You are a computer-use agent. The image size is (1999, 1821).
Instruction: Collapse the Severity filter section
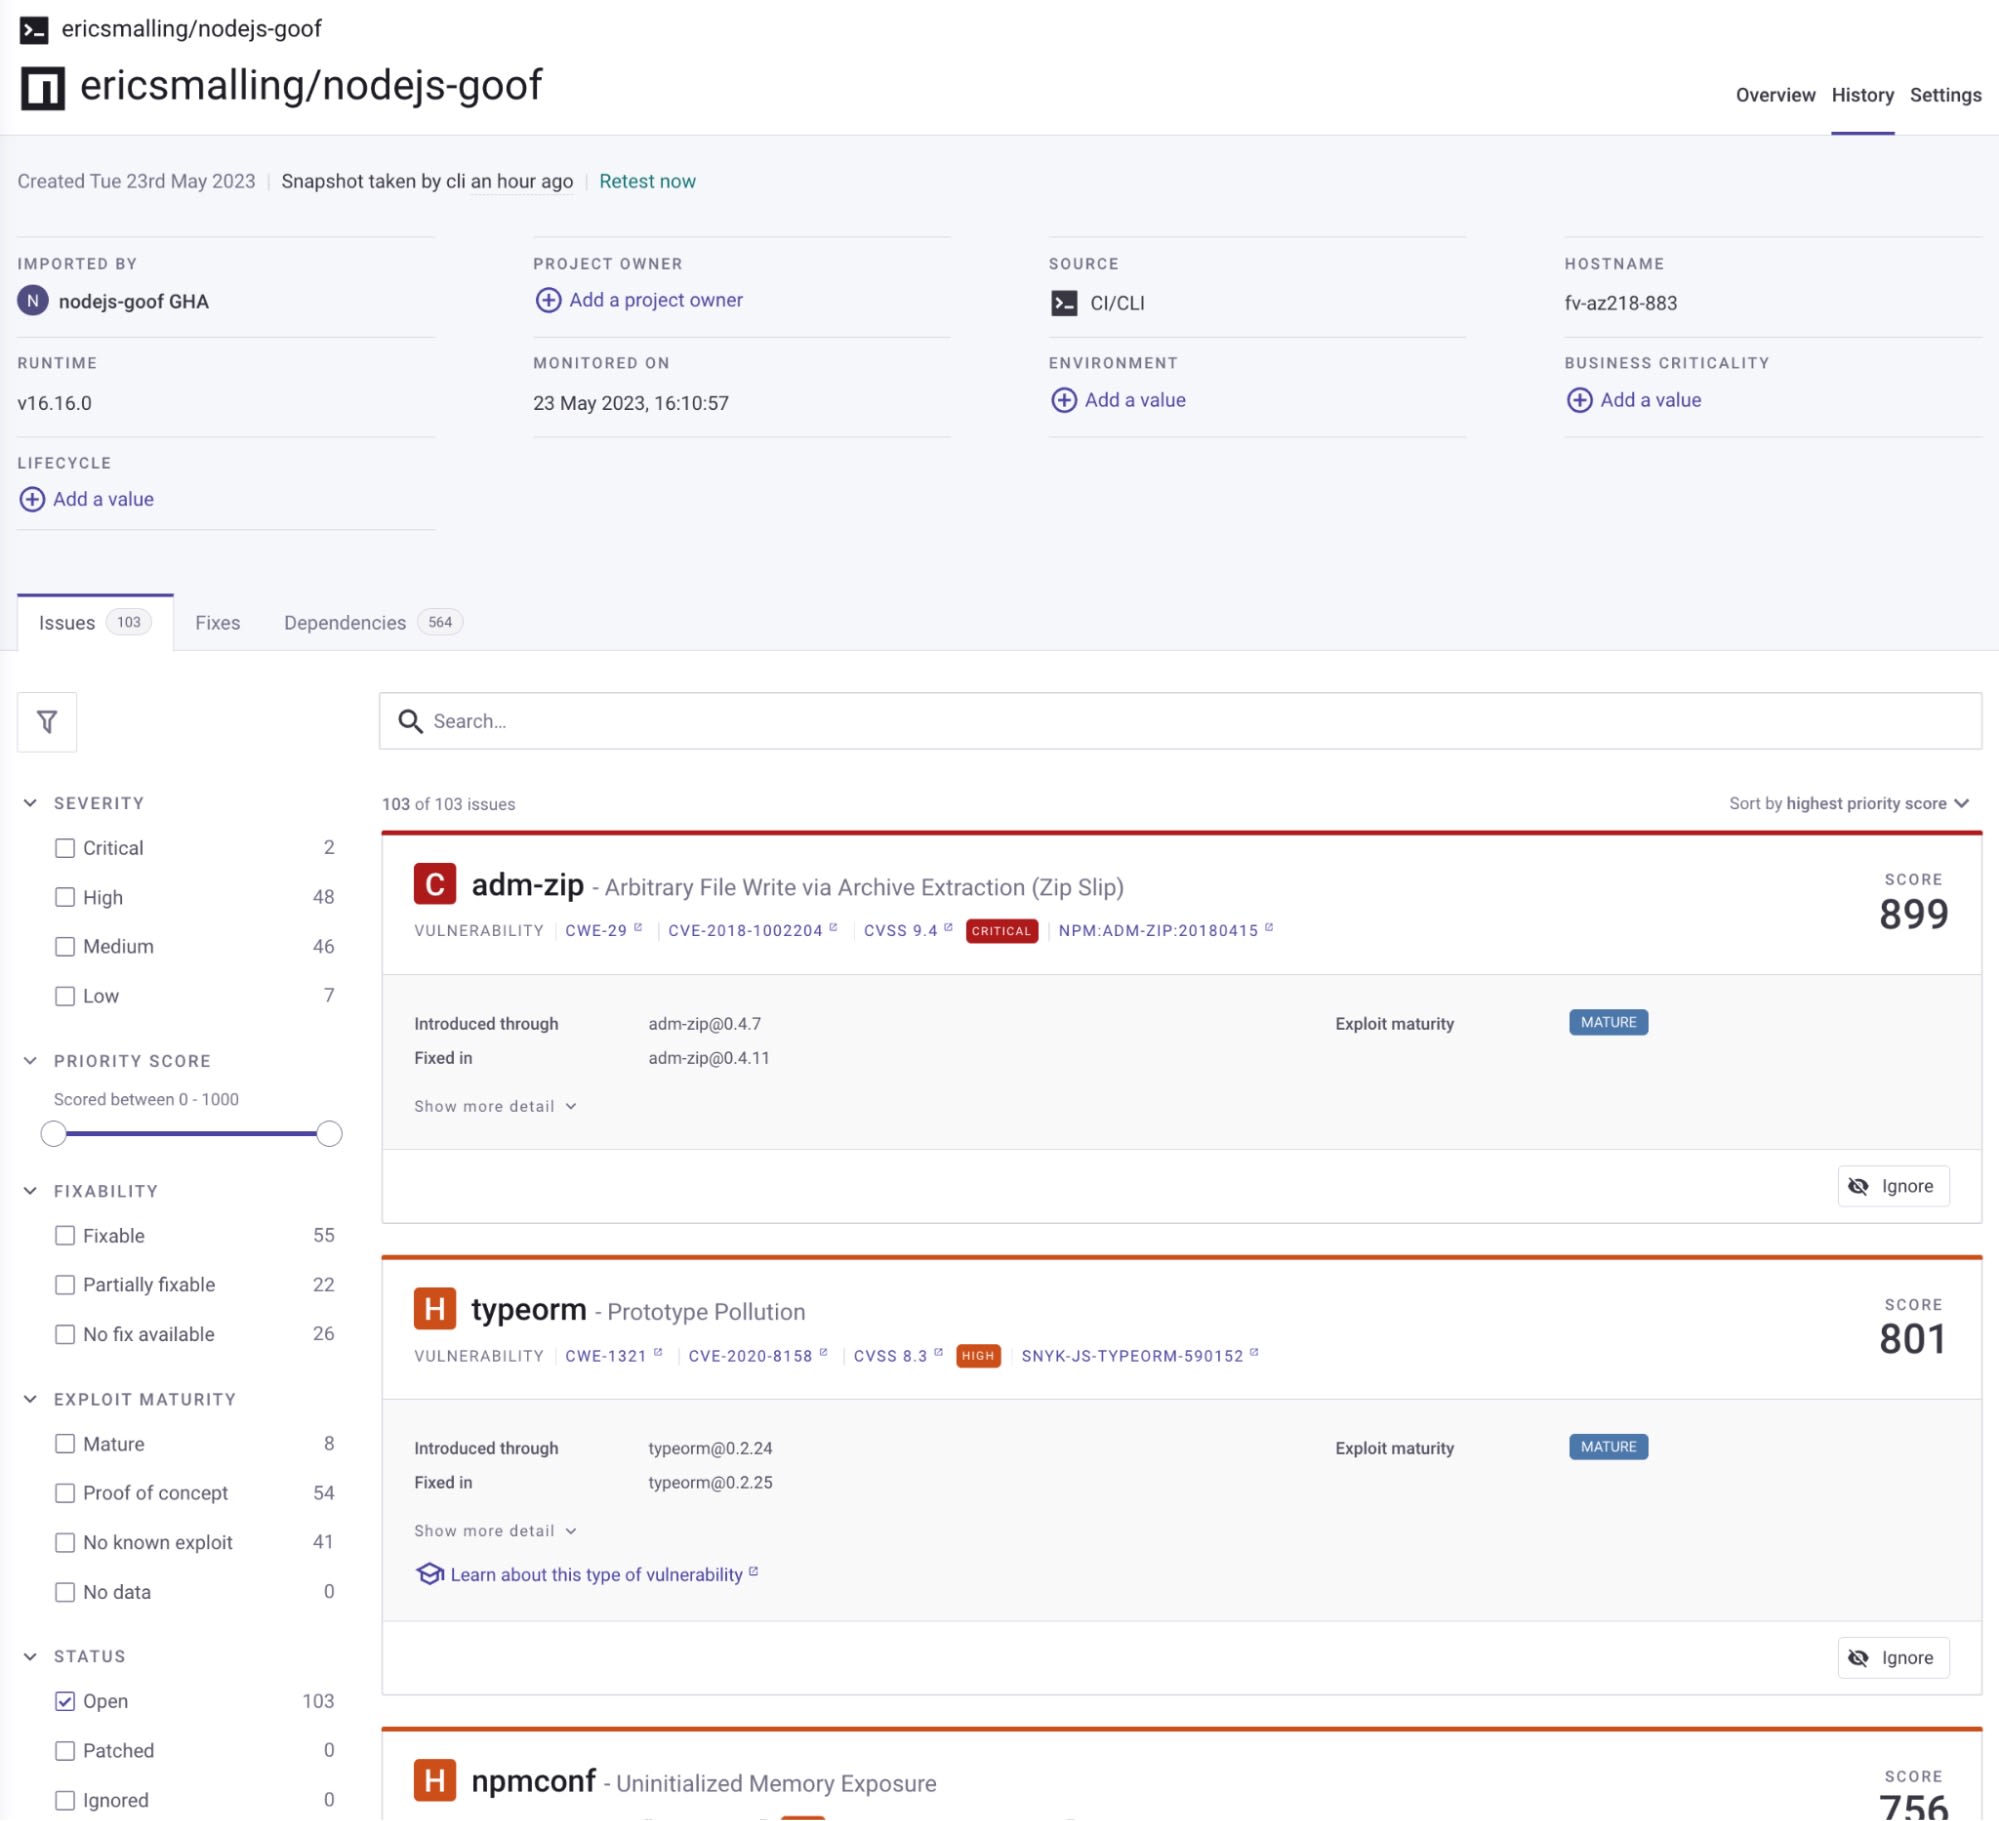[30, 803]
